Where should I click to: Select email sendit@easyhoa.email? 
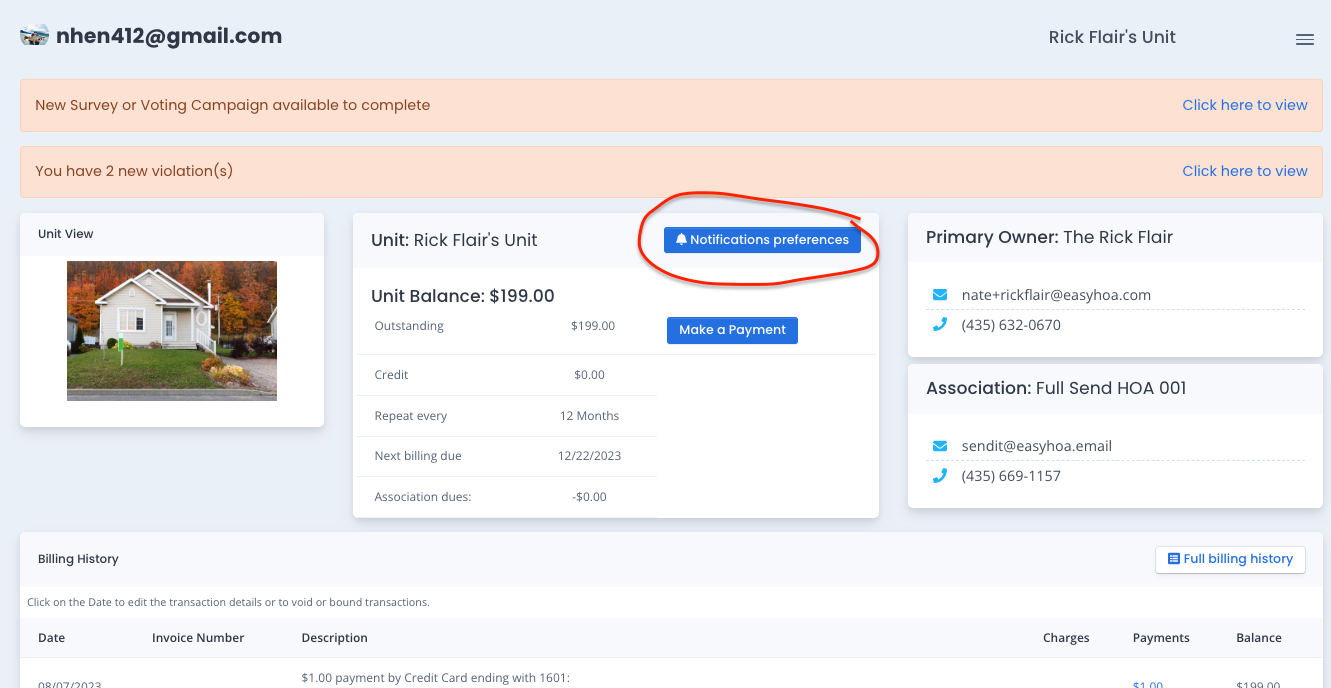click(x=1037, y=446)
